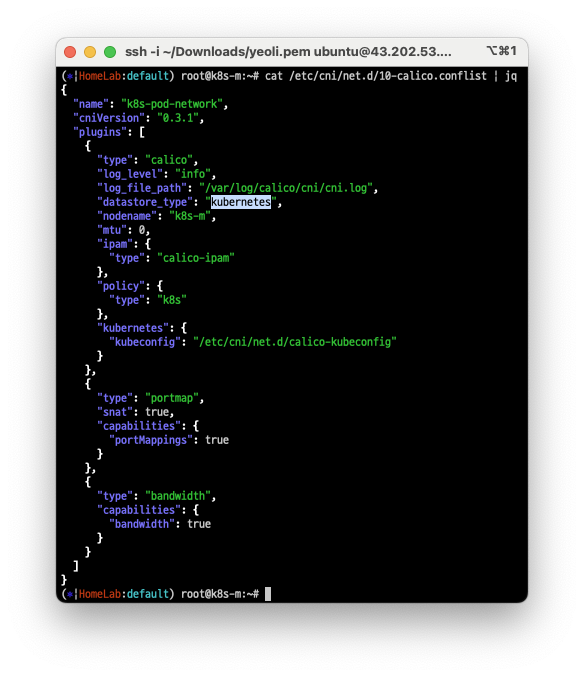This screenshot has height=677, width=584.
Task: Click the highlighted word kubernetes
Action: point(241,202)
